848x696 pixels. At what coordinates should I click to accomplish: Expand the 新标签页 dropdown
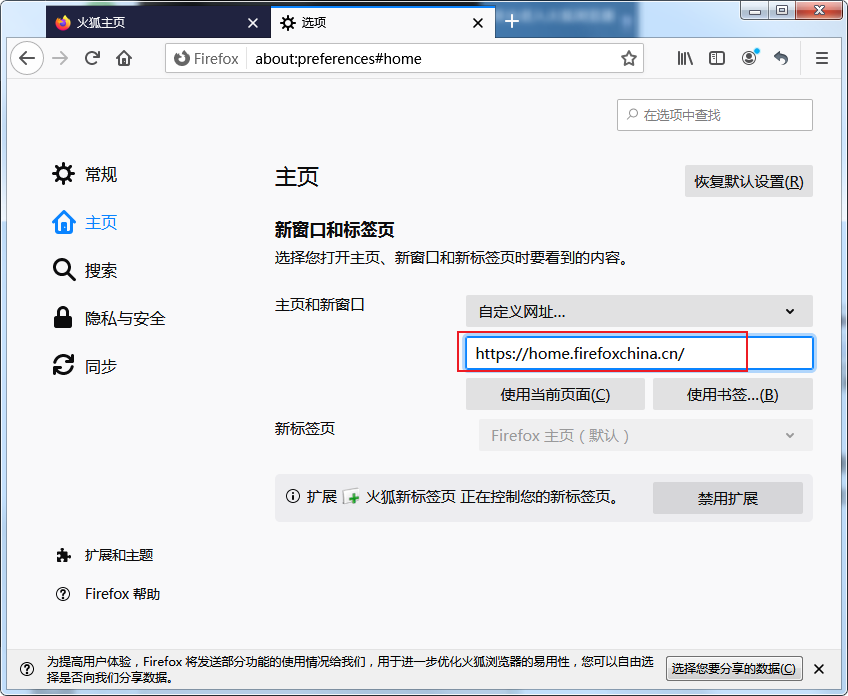[x=644, y=435]
